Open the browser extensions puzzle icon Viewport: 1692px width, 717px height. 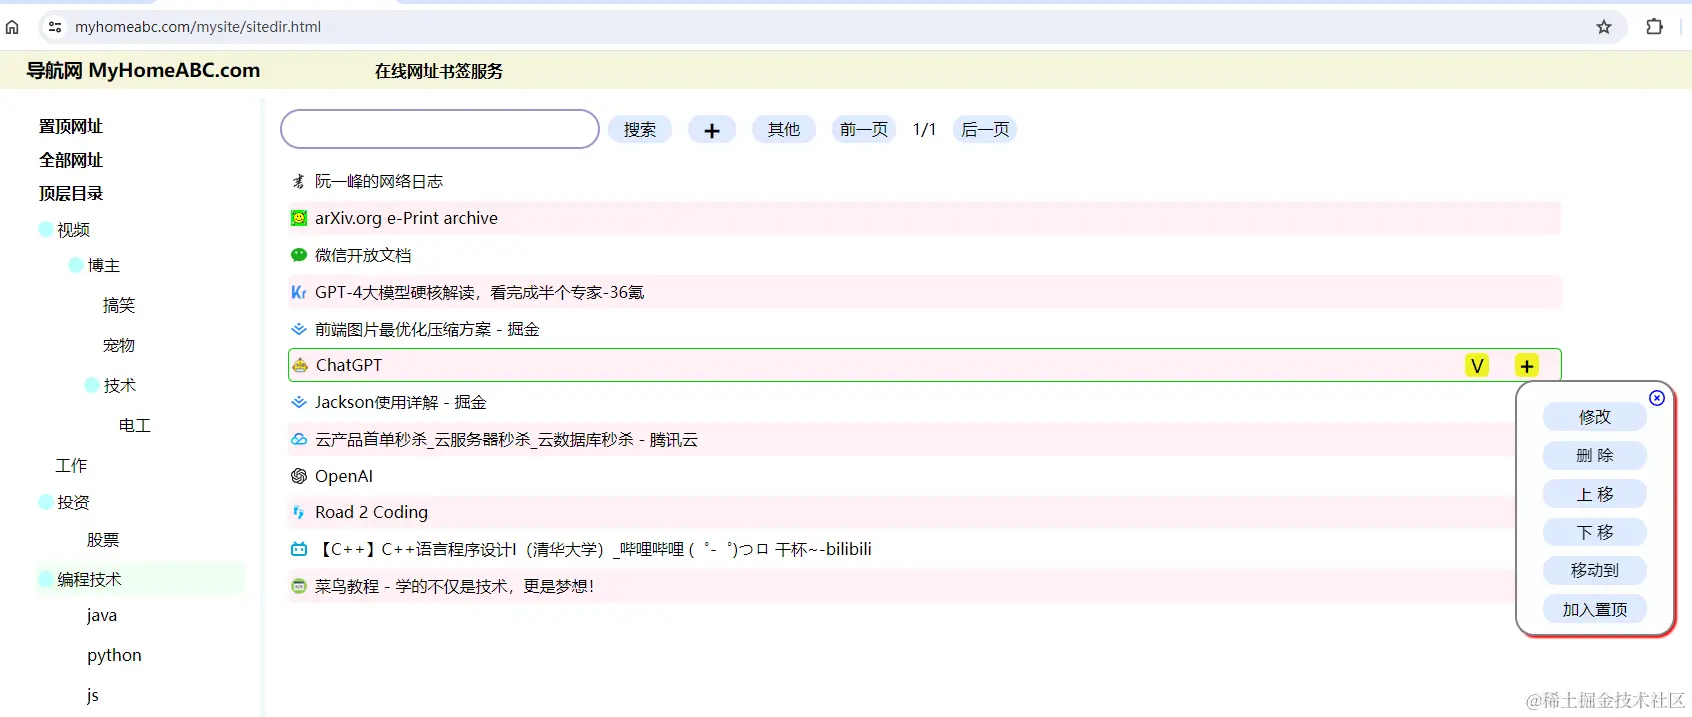pos(1655,27)
